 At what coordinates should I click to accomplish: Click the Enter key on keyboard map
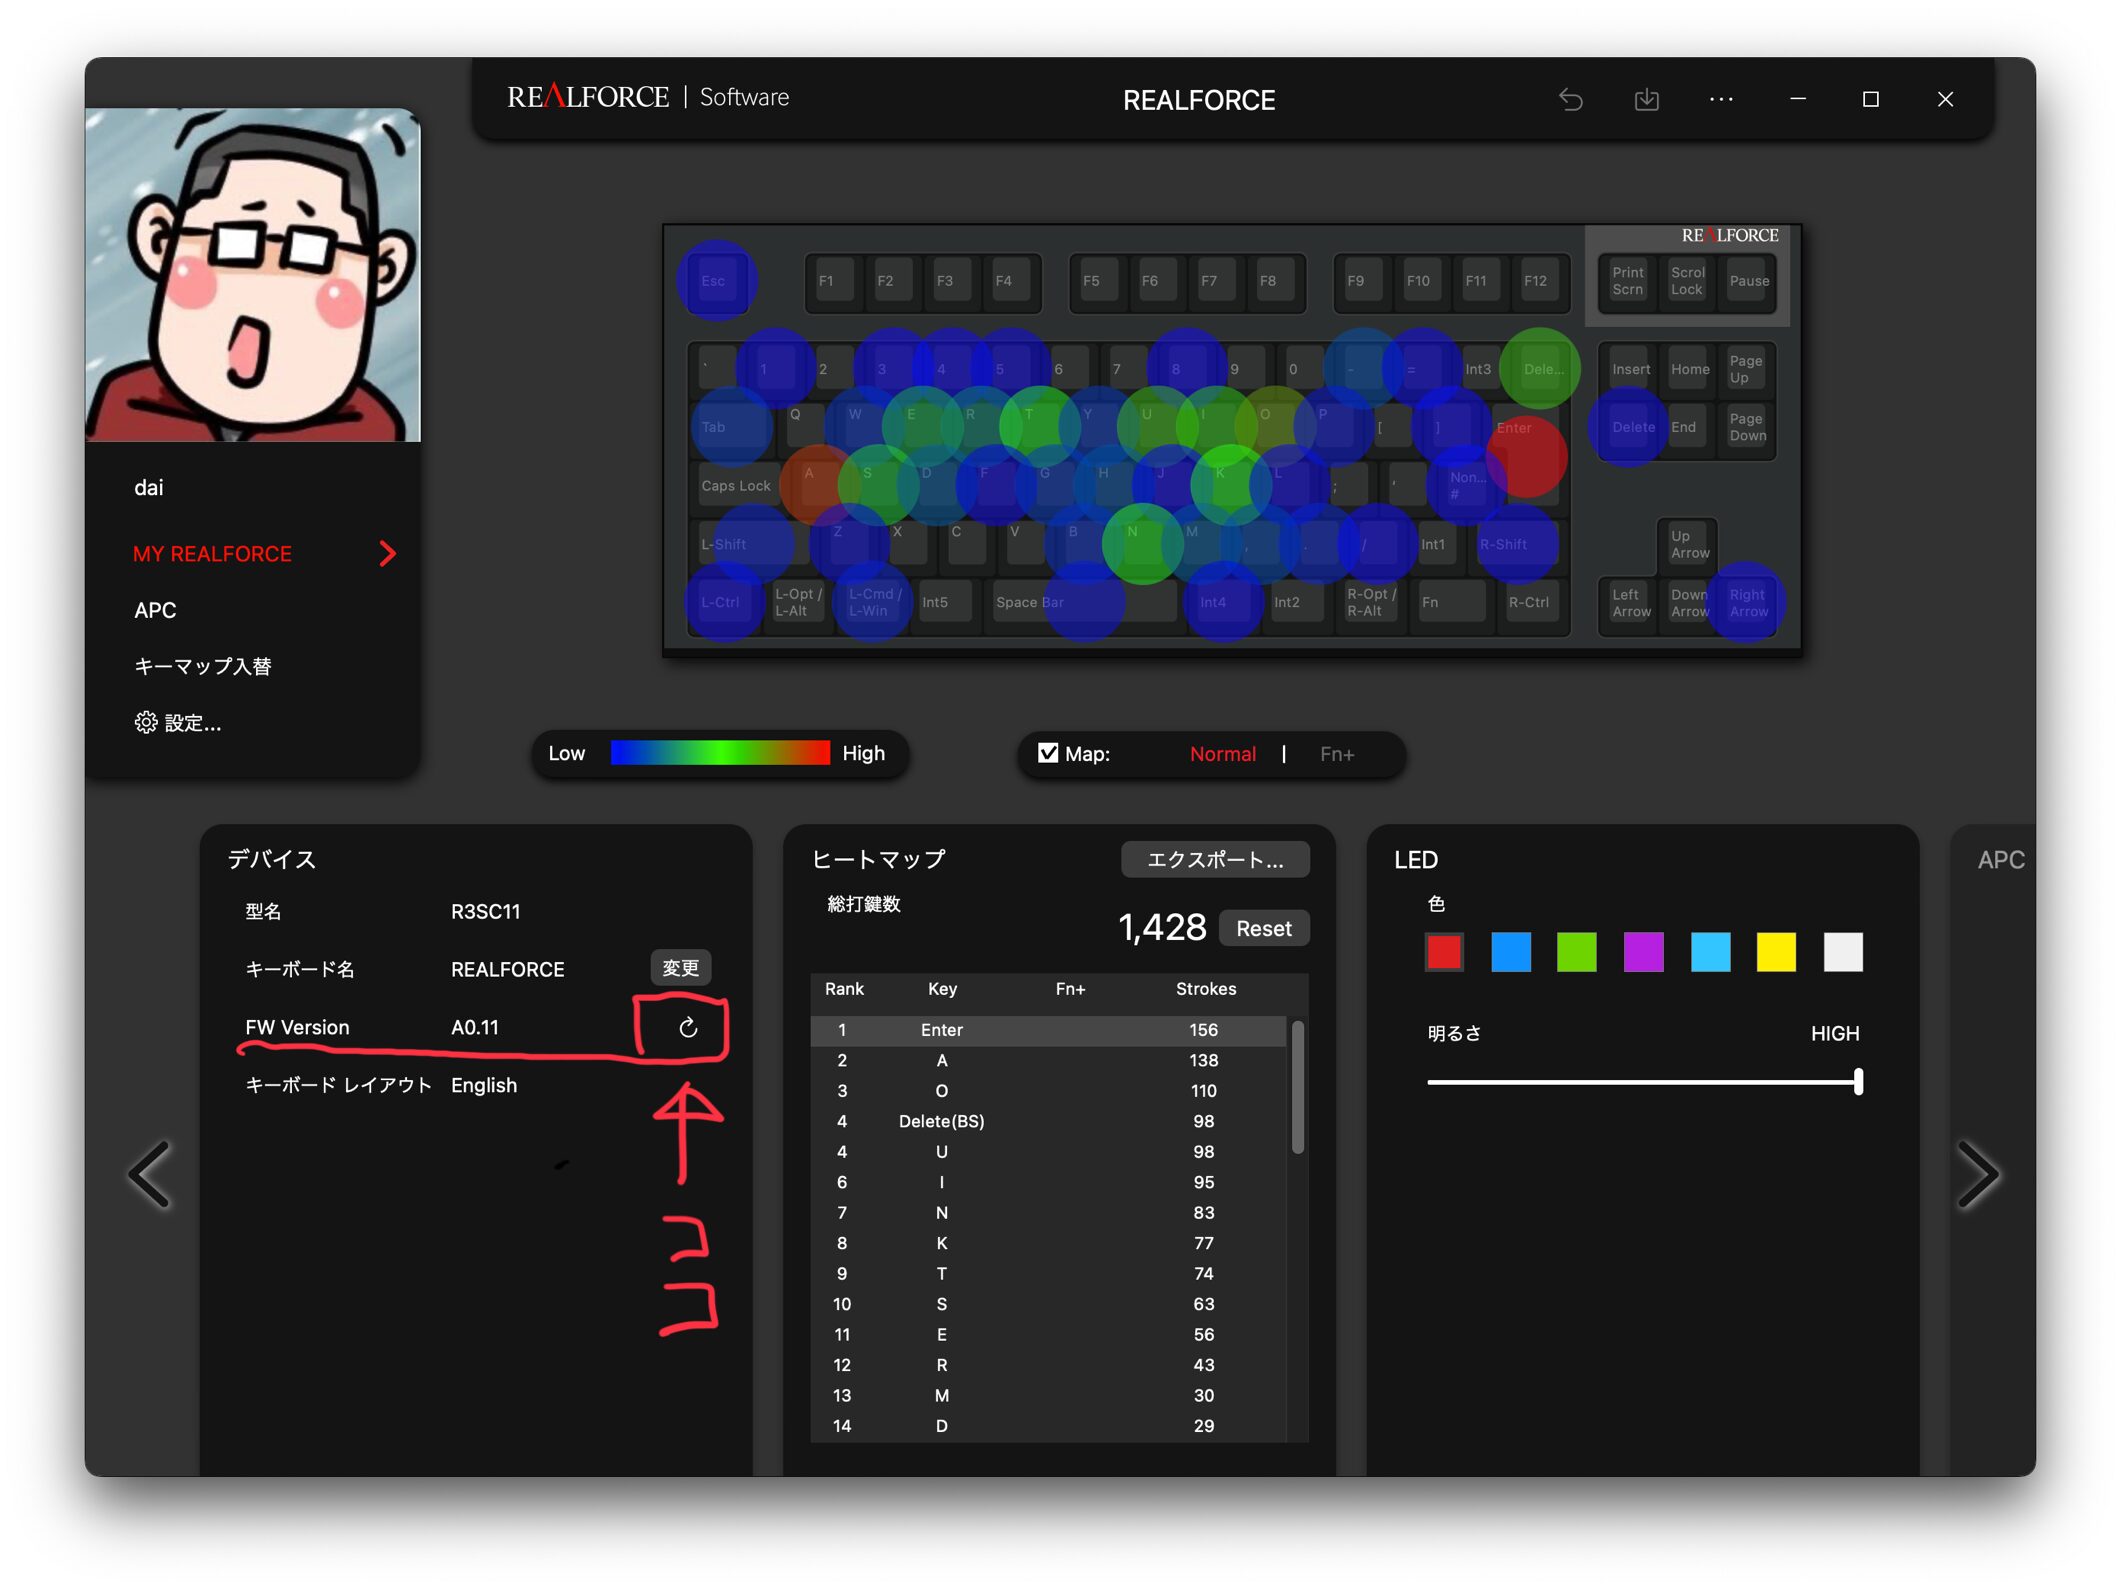tap(1526, 455)
